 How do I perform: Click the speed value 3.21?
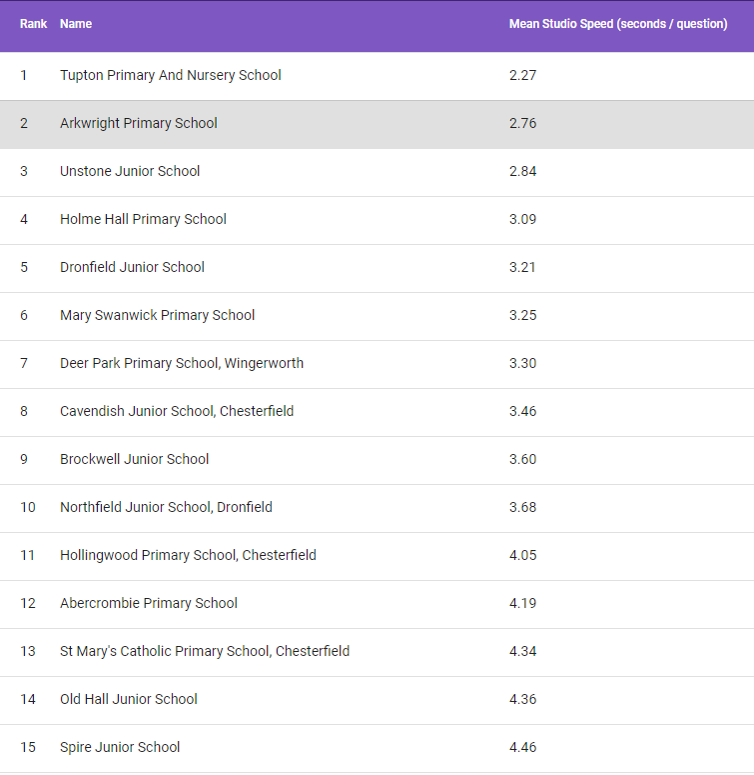coord(522,267)
